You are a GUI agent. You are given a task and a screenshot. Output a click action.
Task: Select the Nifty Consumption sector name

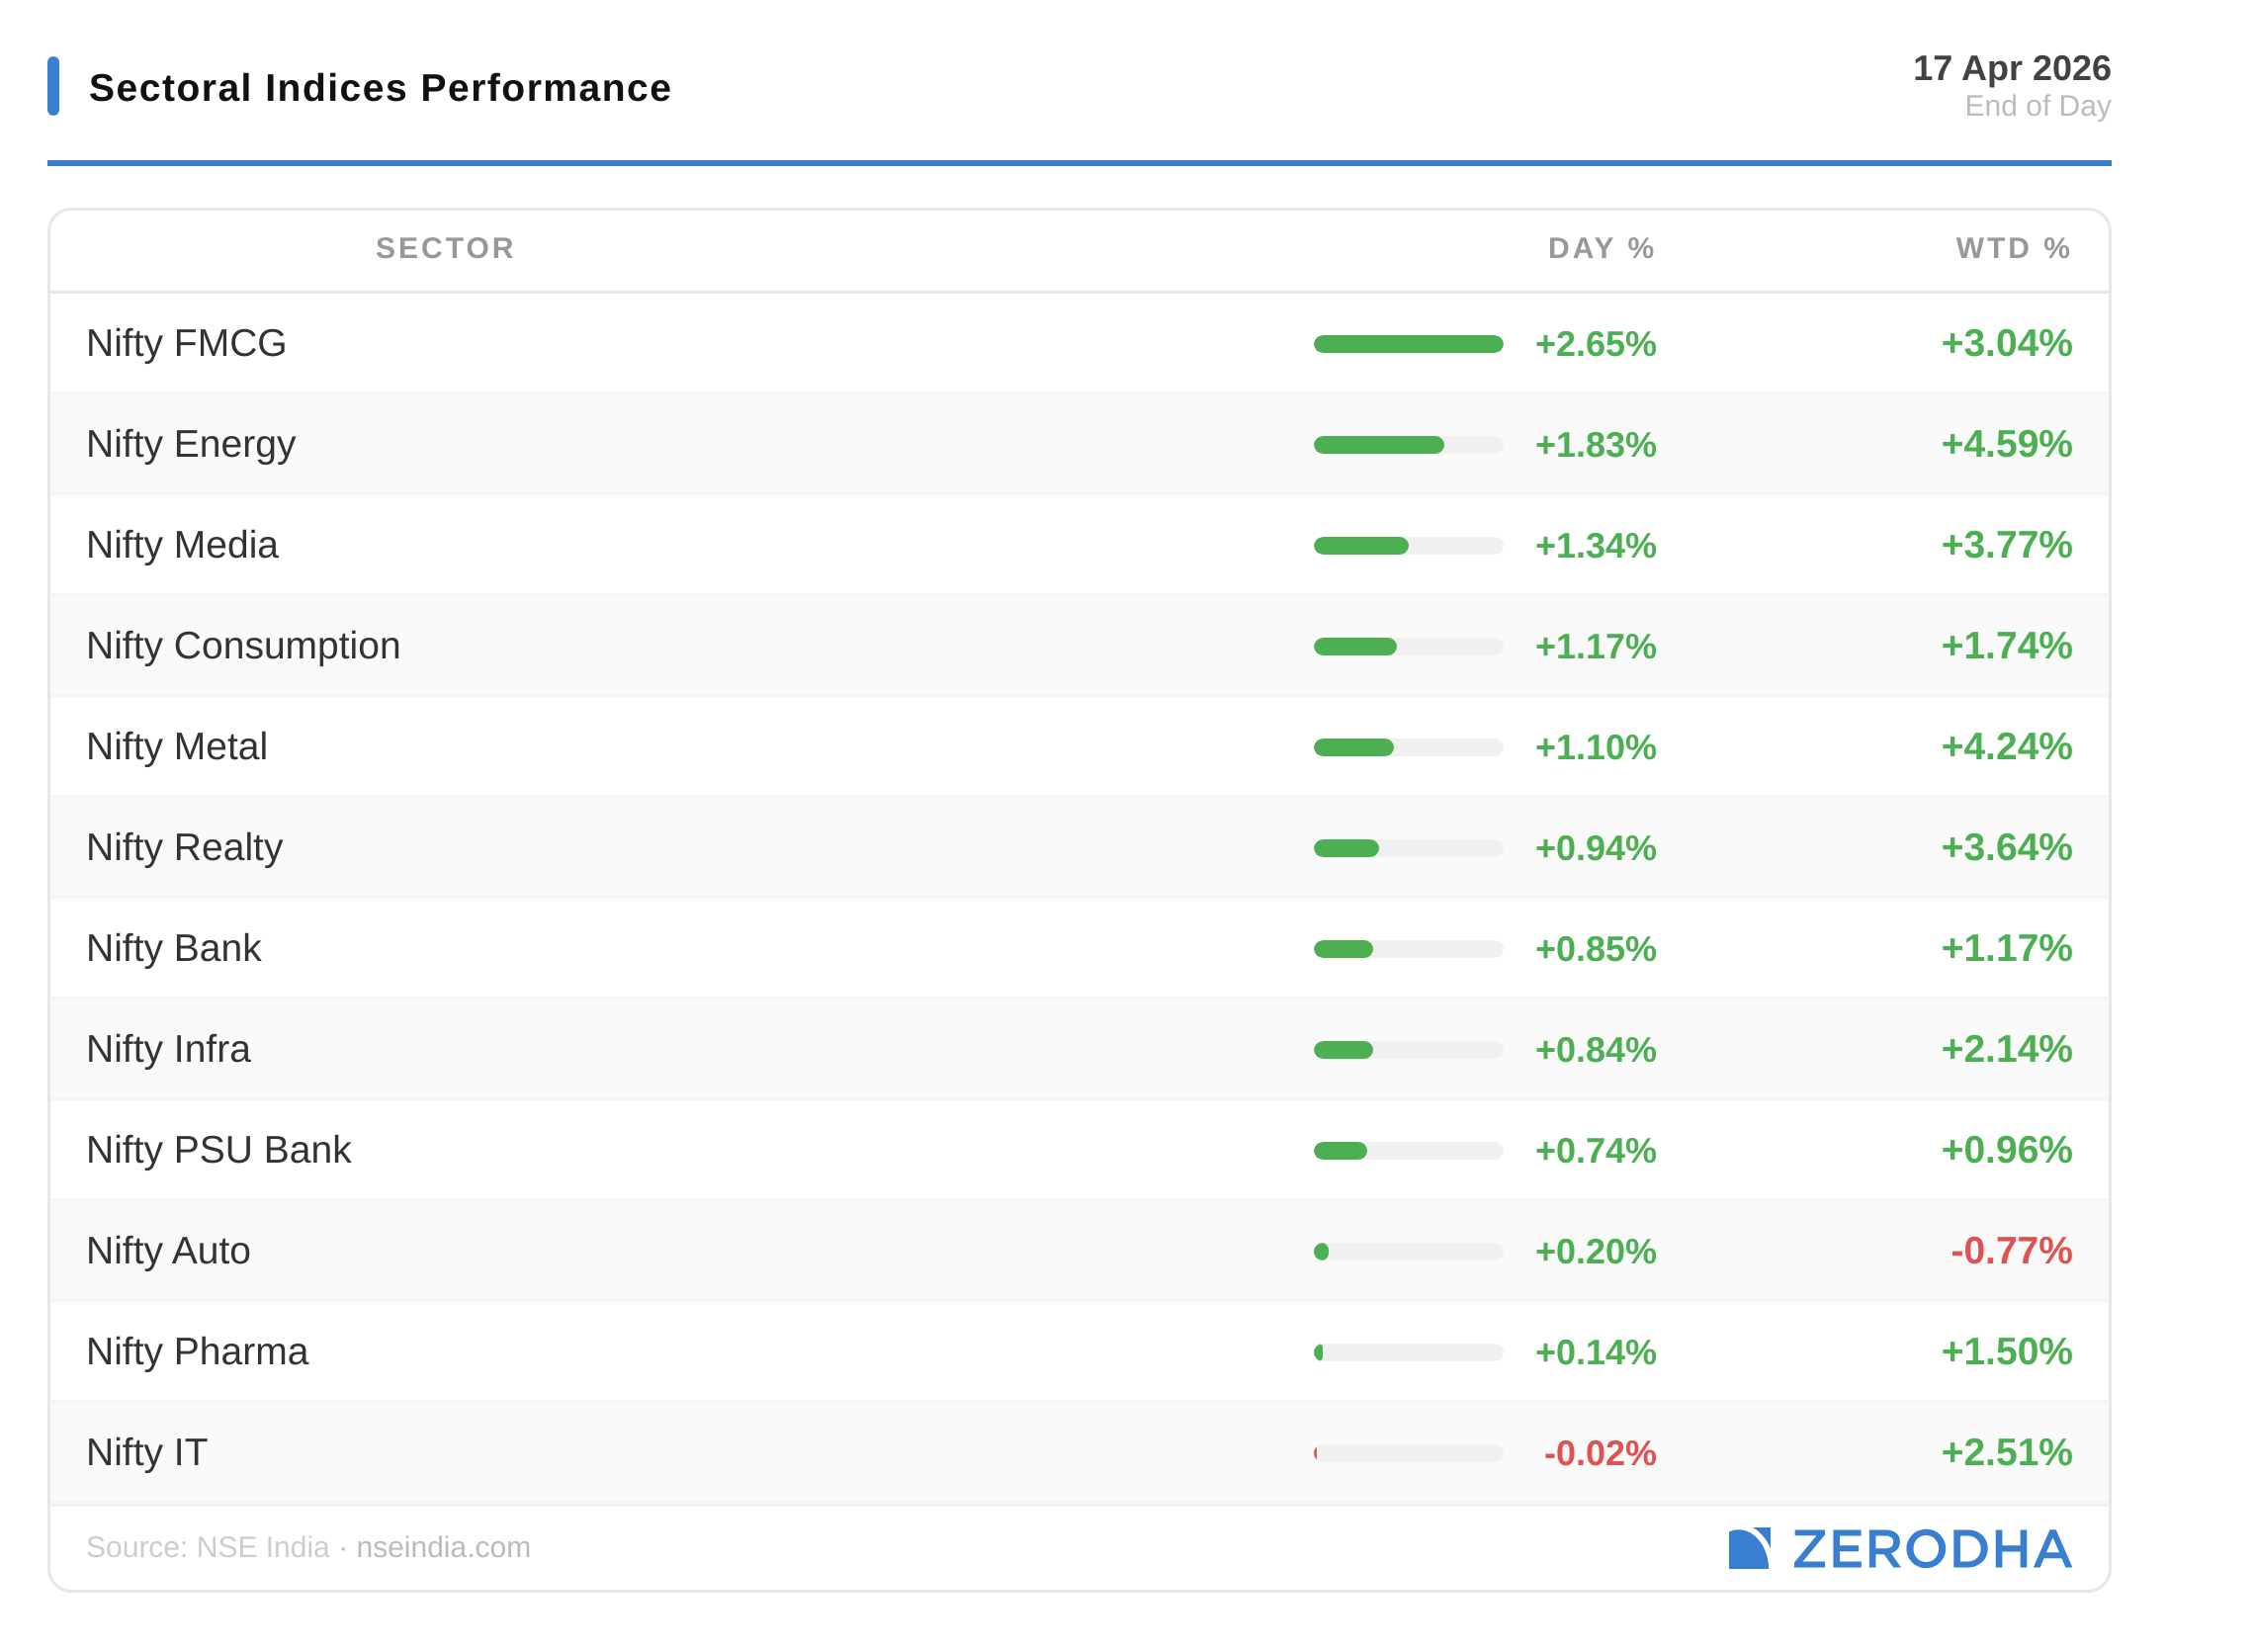pos(243,646)
